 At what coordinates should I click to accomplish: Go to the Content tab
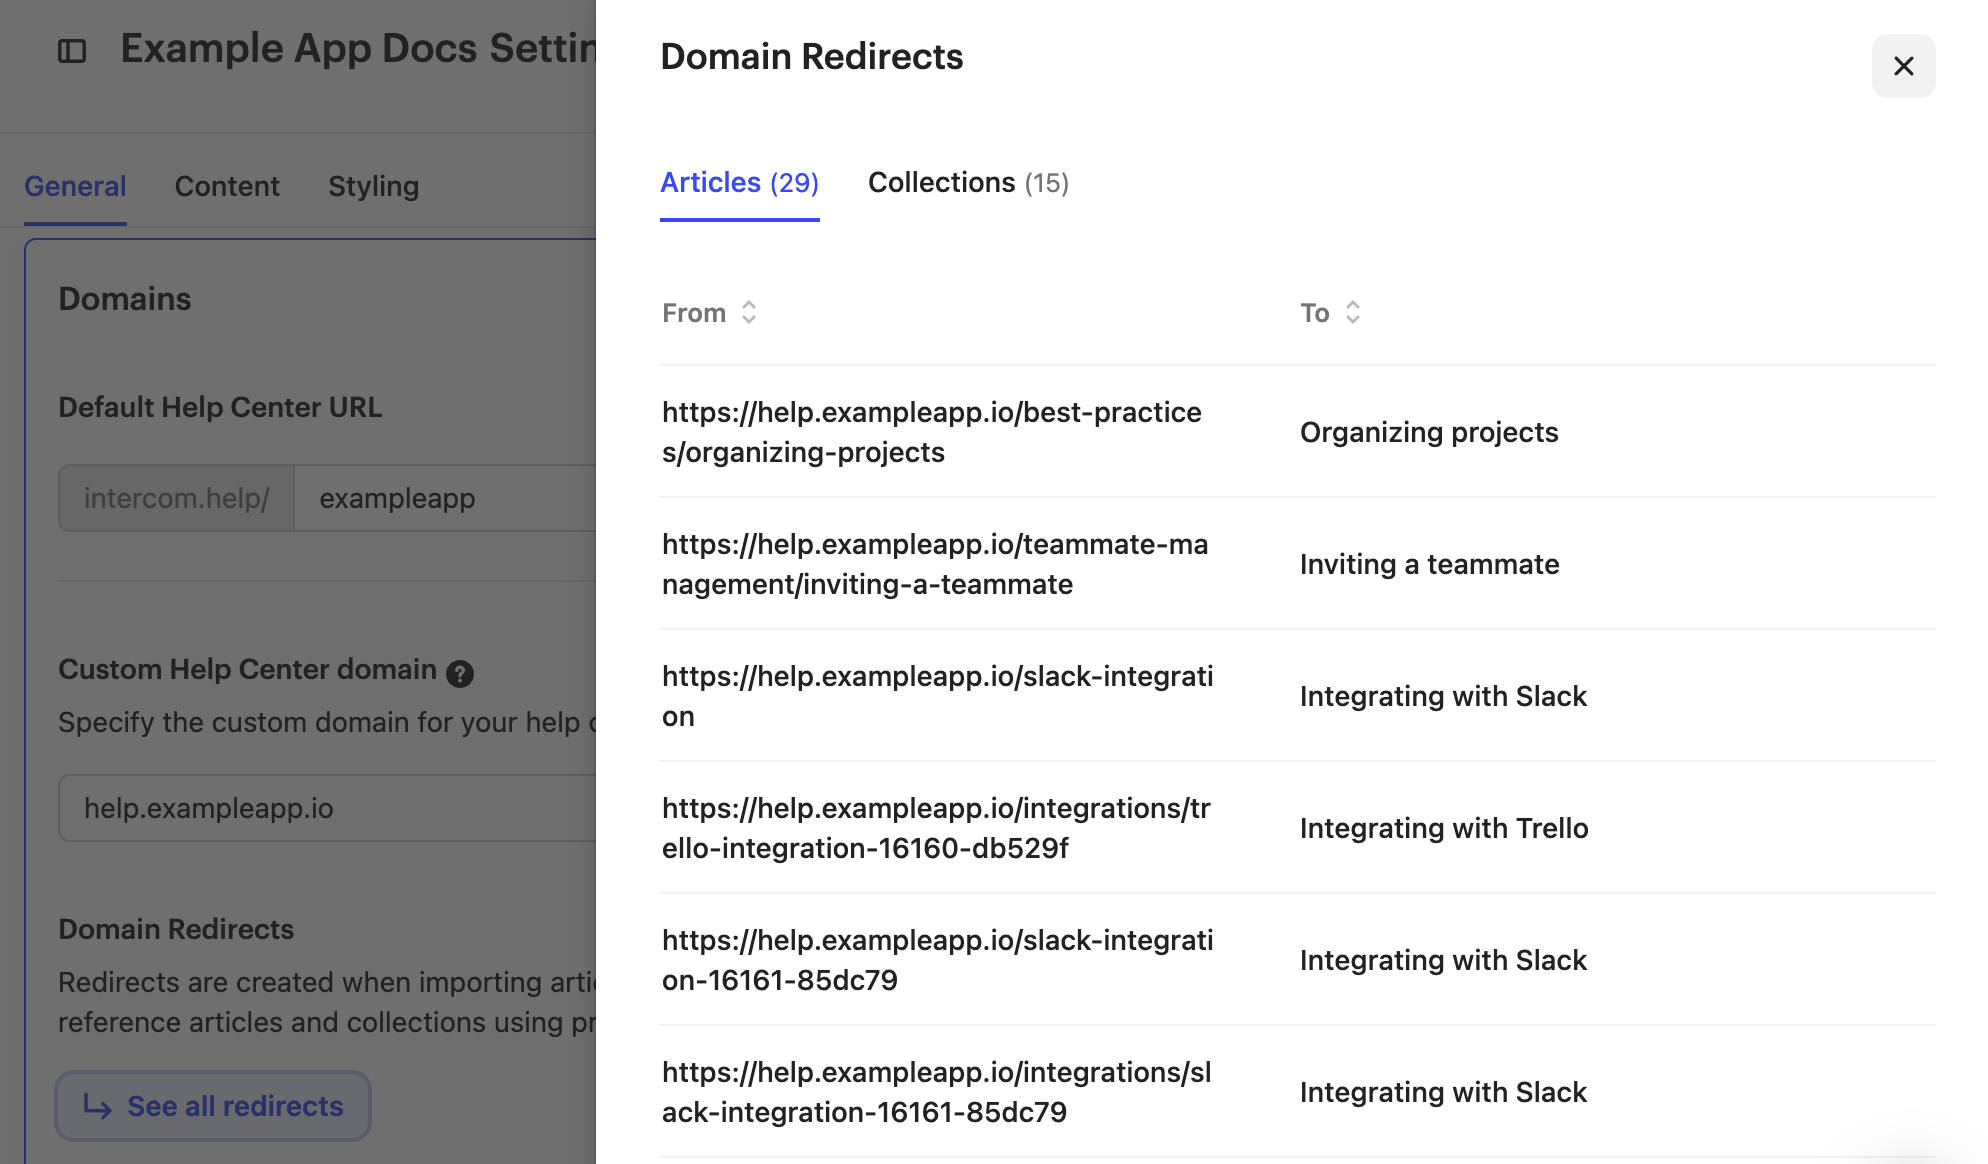(x=227, y=186)
